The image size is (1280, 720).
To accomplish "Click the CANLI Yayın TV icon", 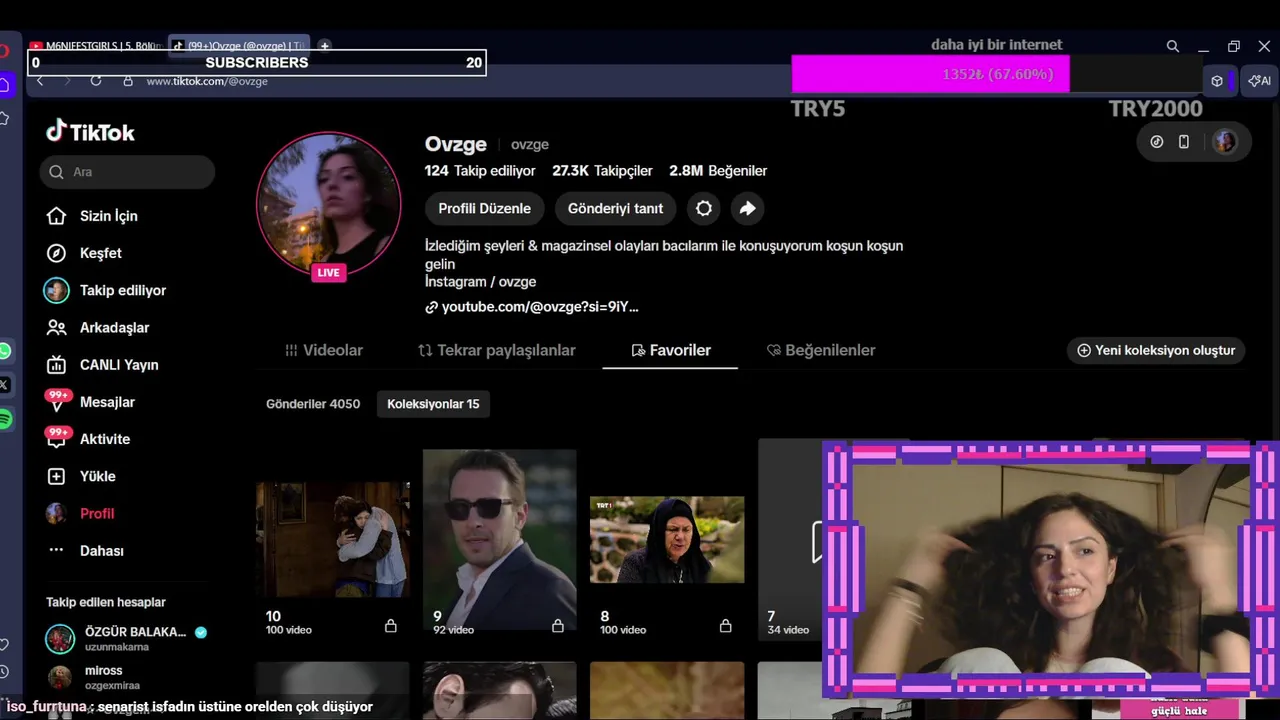I will (x=57, y=365).
